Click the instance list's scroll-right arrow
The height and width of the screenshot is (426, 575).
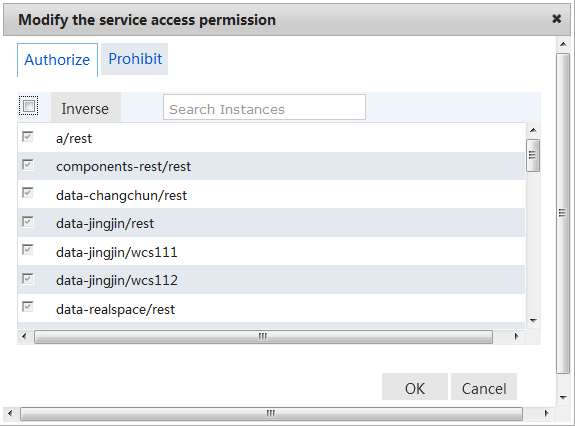click(516, 336)
